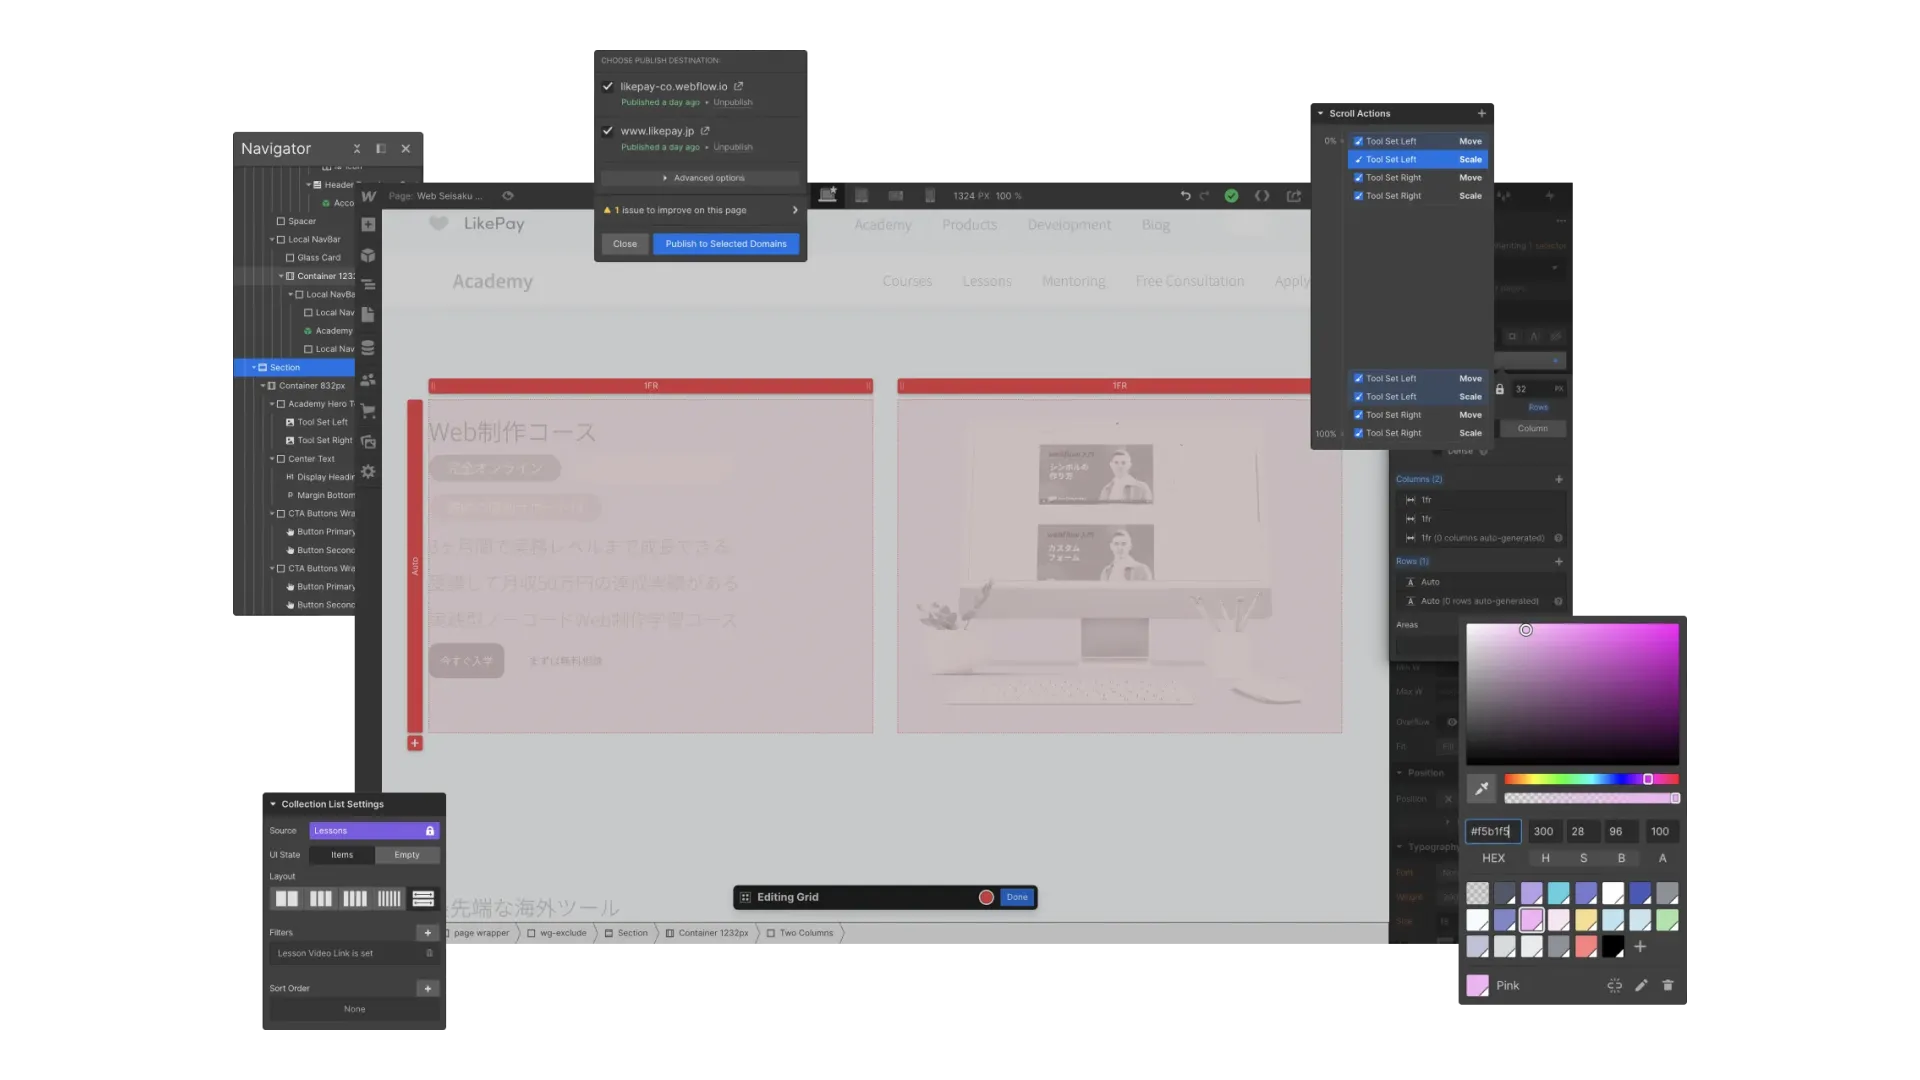Viewport: 1920px width, 1080px height.
Task: Open the Pages panel
Action: (368, 314)
